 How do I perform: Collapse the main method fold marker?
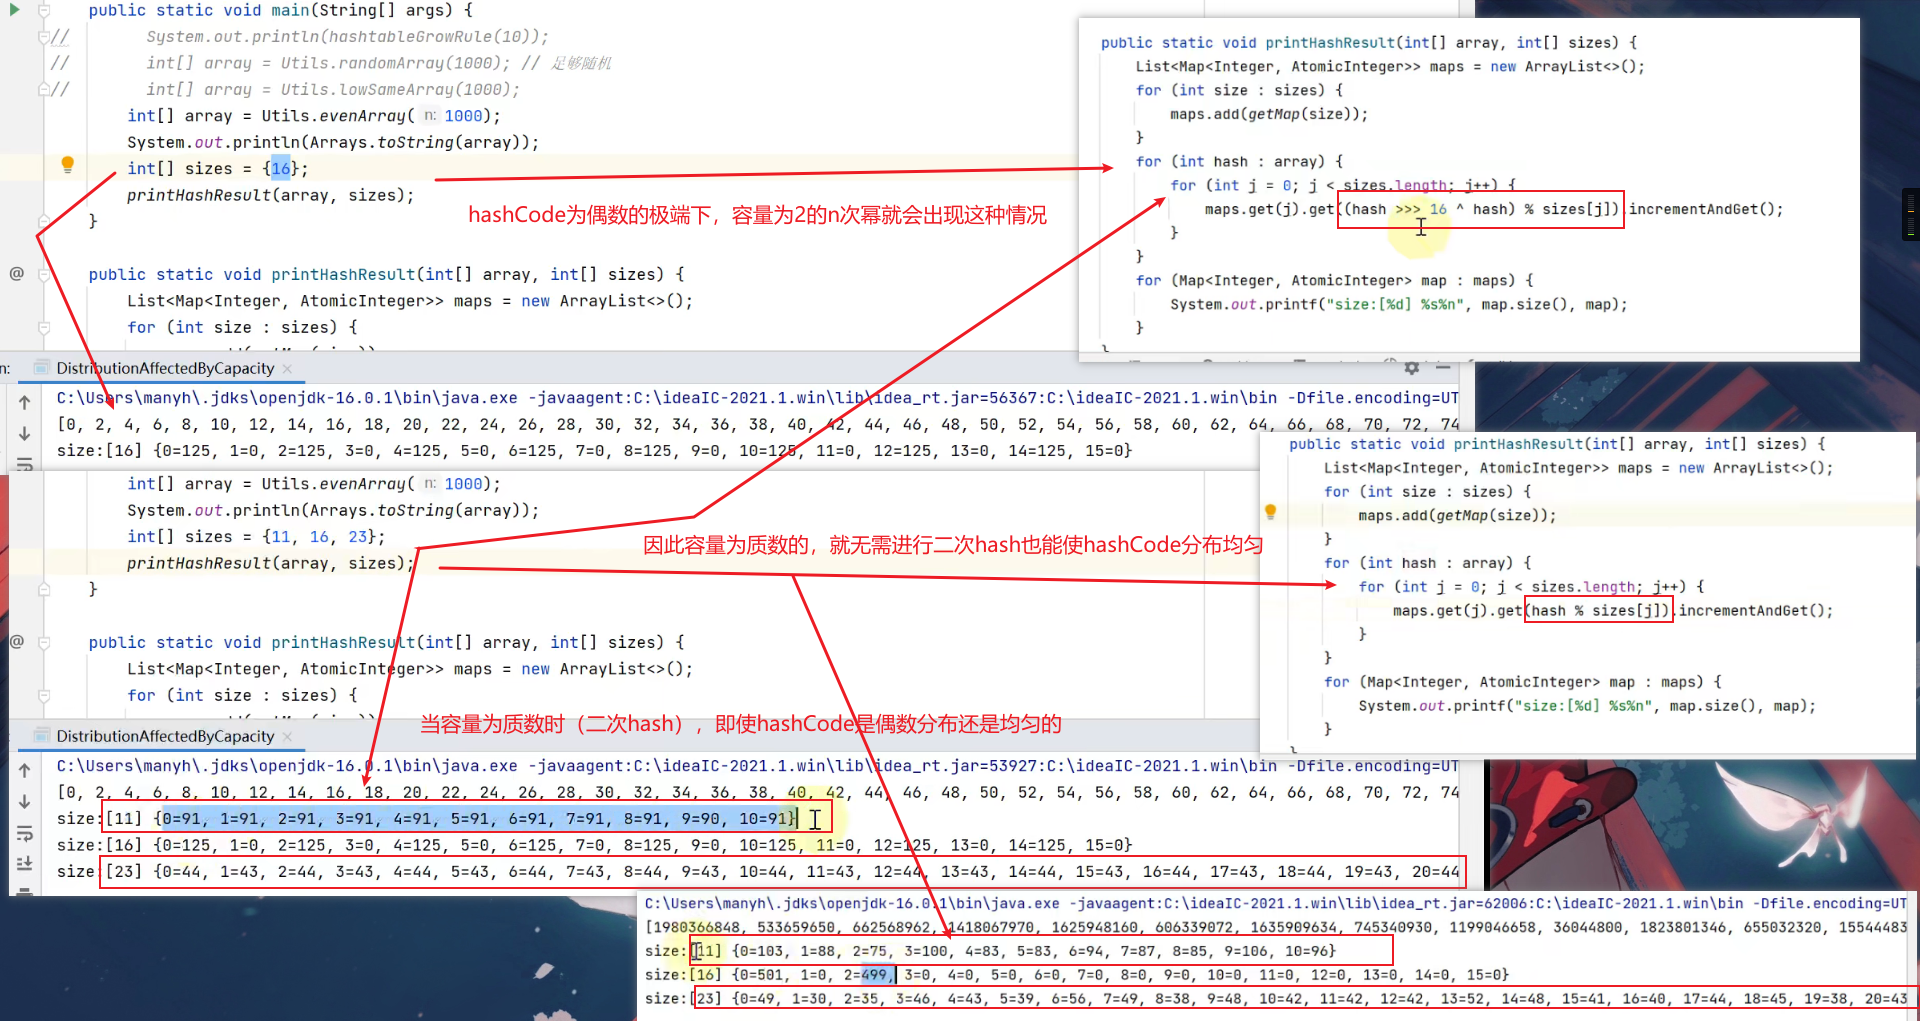(x=44, y=11)
